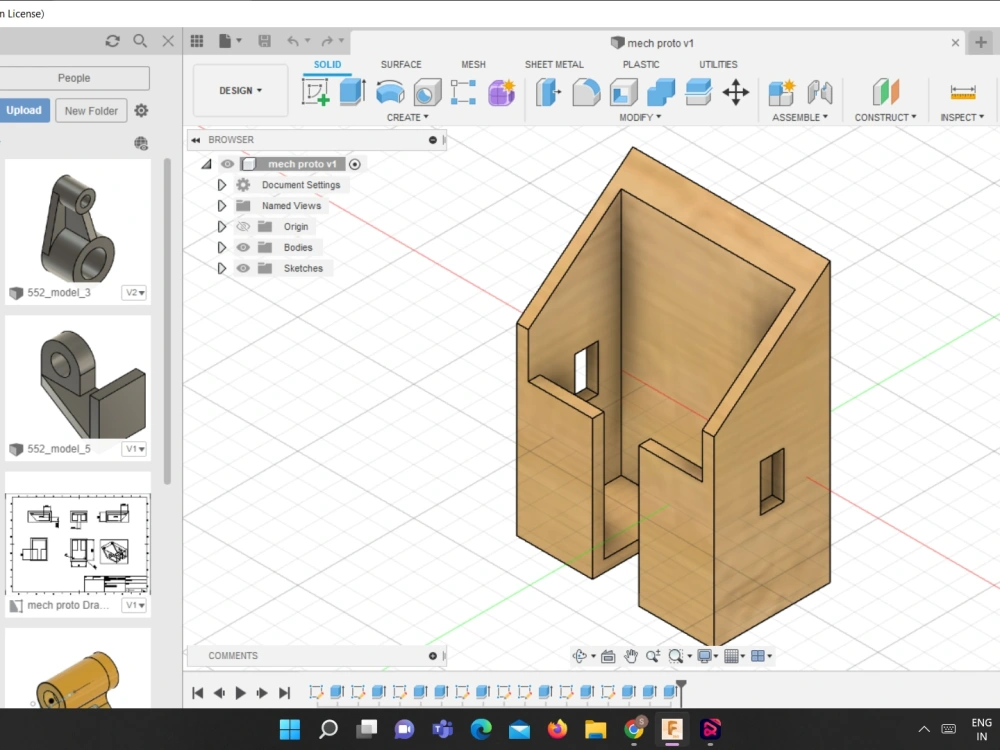Viewport: 1000px width, 750px height.
Task: Open 552_model_5 thumbnail
Action: (x=78, y=379)
